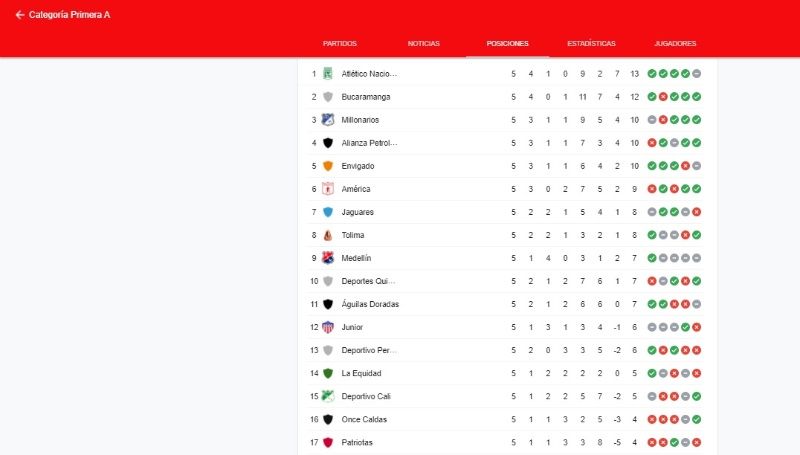Click the Deportivo Cali team crest
The image size is (800, 455).
click(328, 396)
